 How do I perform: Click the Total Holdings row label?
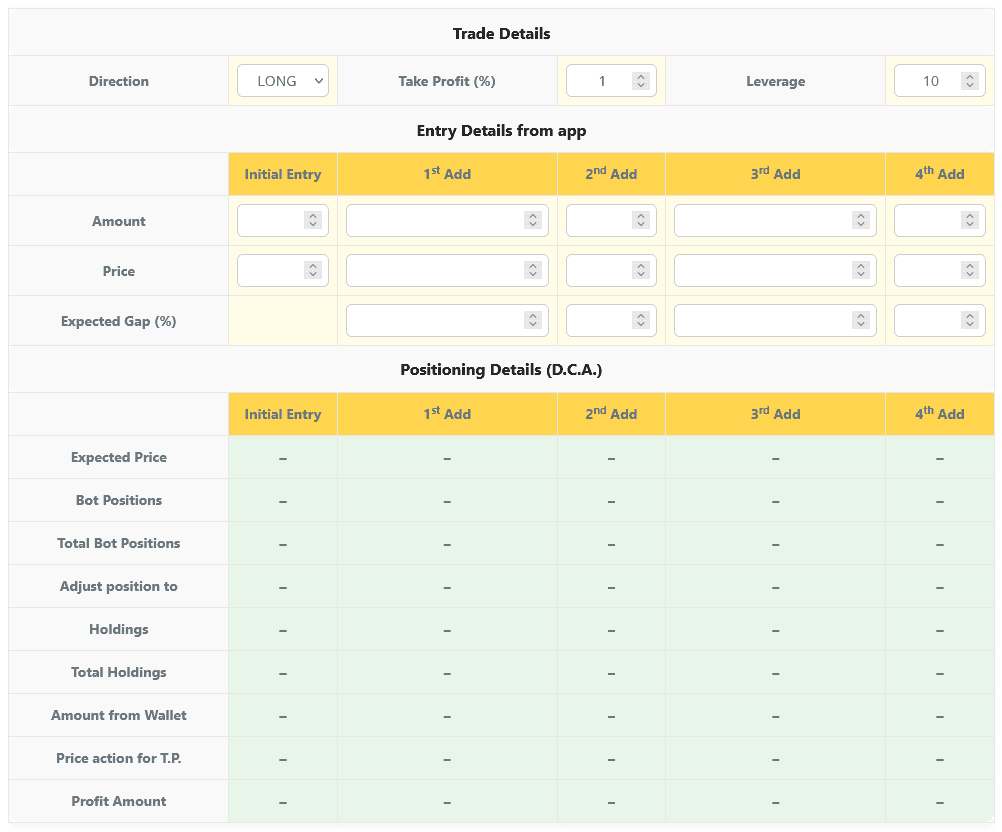(x=118, y=672)
